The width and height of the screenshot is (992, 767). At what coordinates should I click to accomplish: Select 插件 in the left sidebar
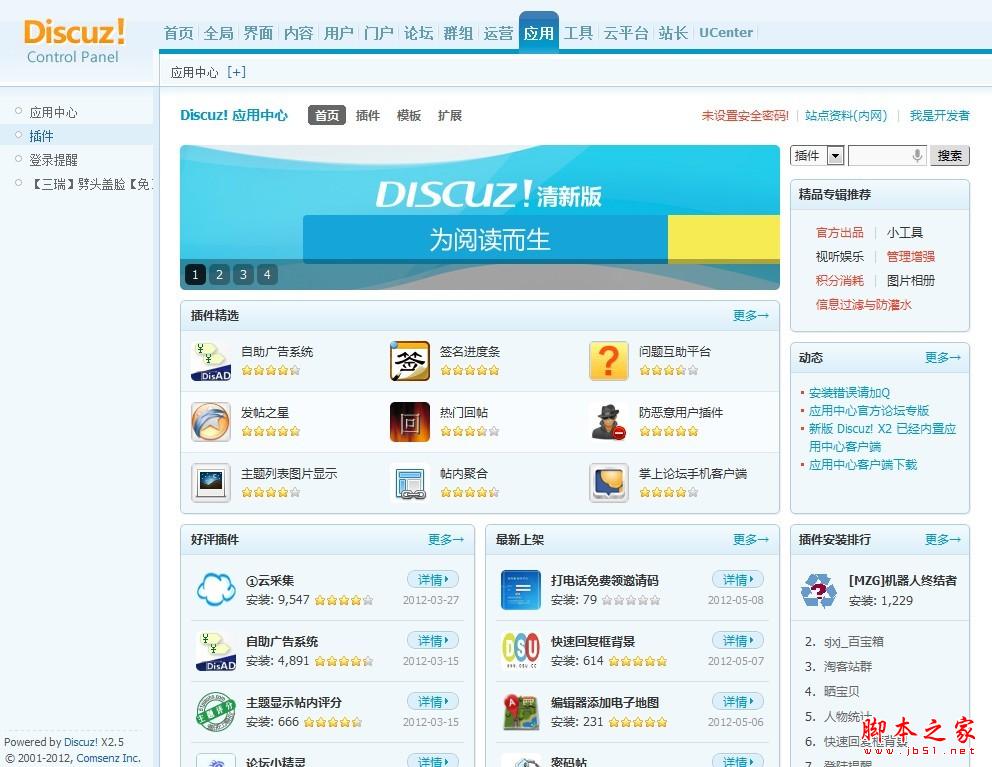point(40,135)
